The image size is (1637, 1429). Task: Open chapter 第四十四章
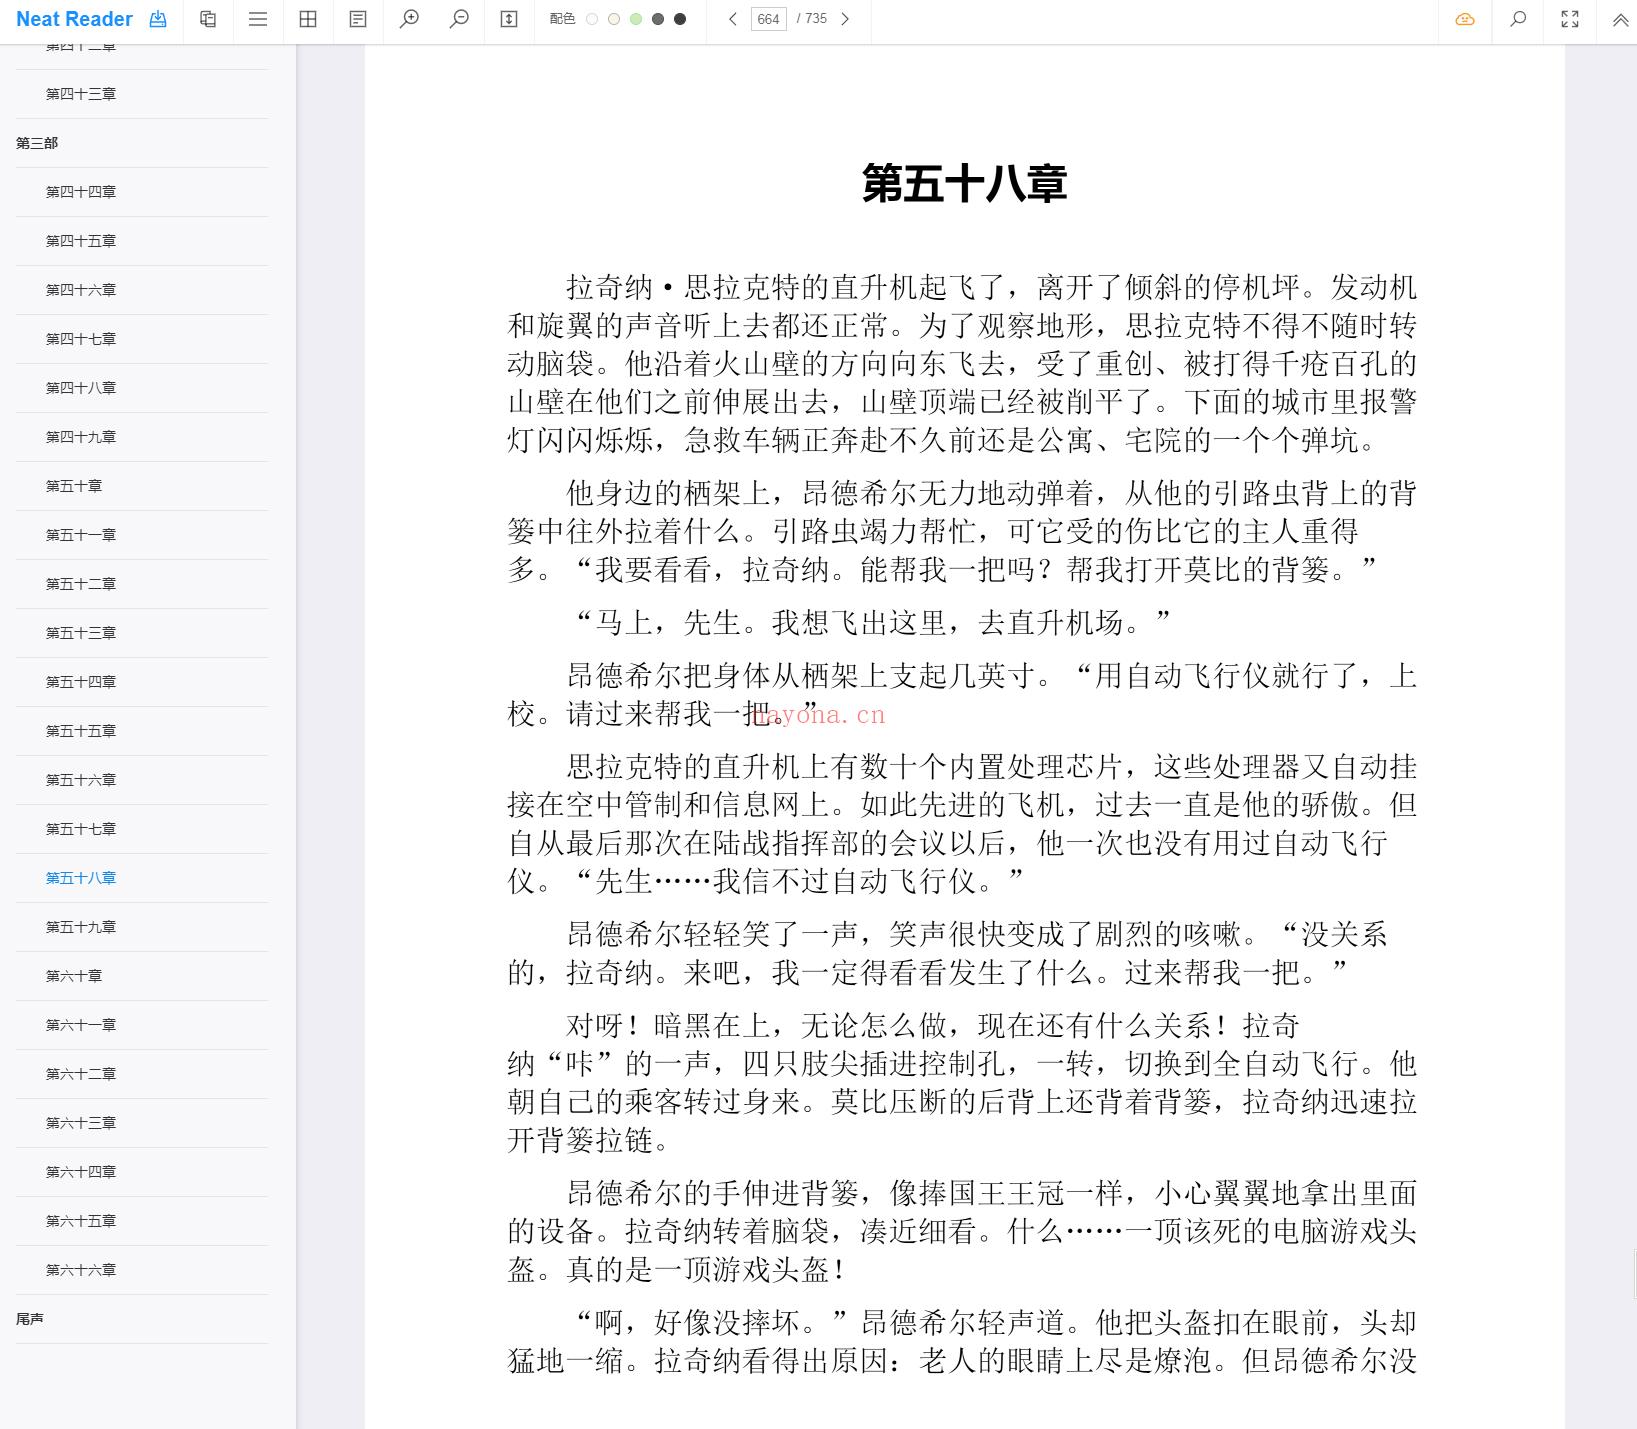tap(81, 192)
